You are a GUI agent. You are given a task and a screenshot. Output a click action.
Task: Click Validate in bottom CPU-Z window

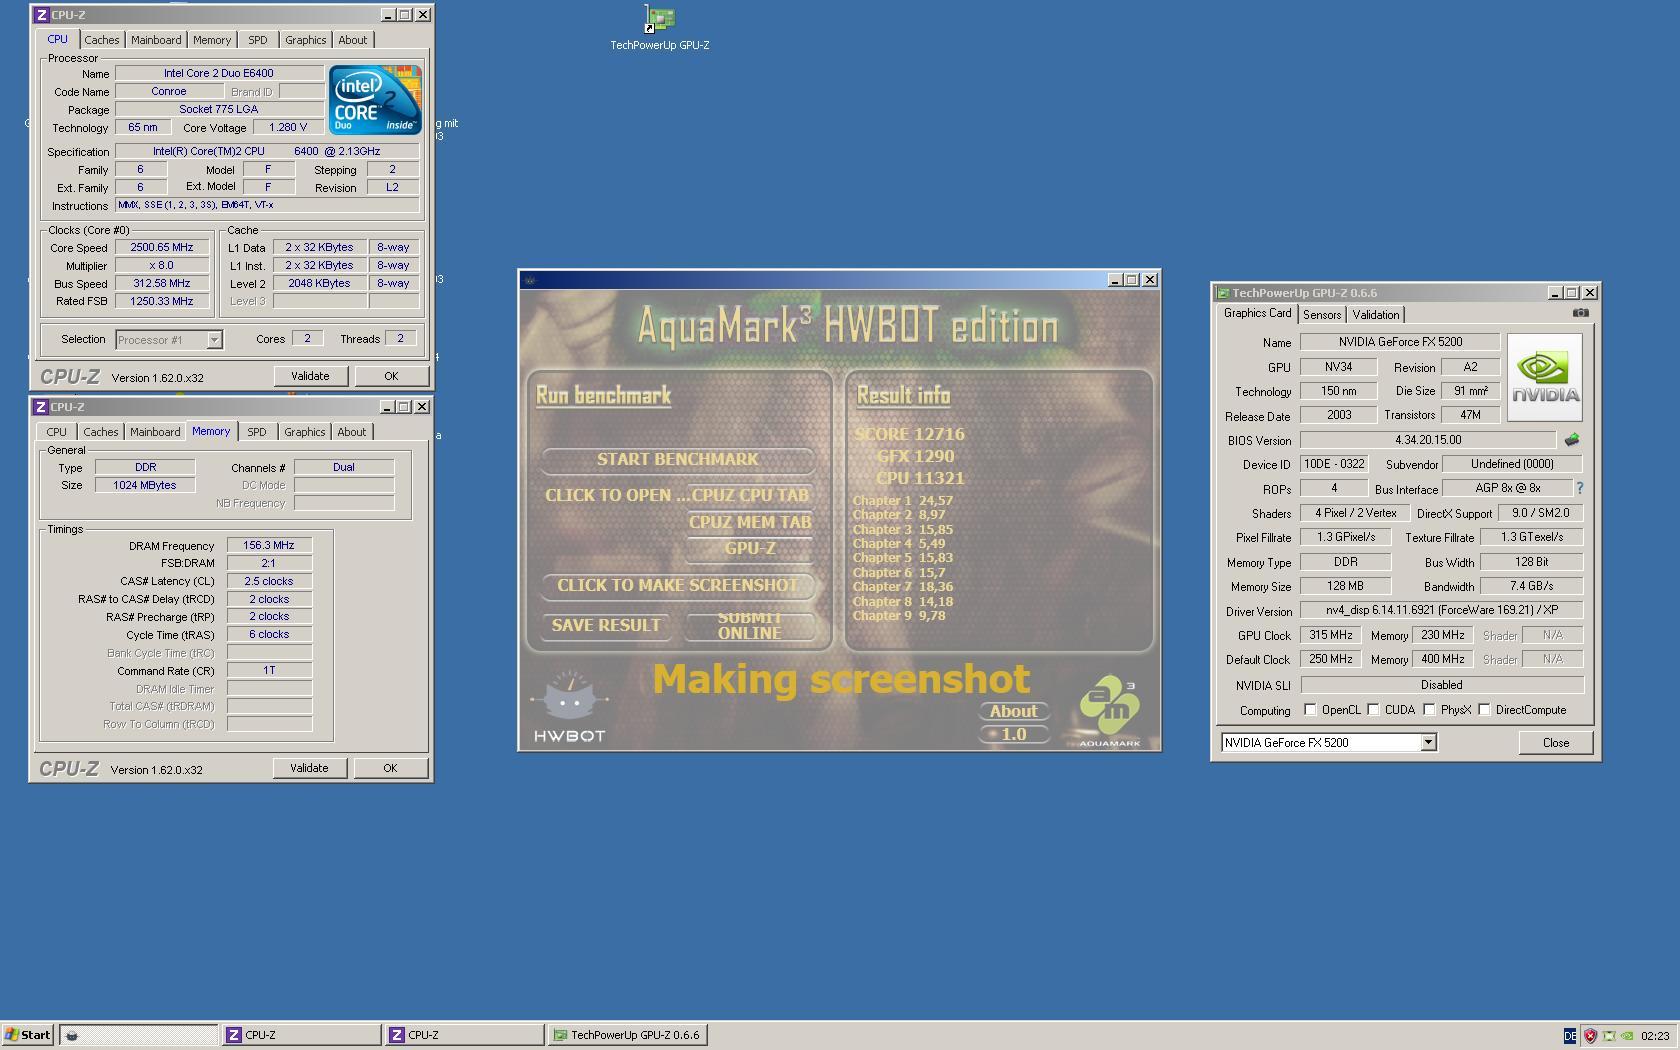click(x=309, y=768)
